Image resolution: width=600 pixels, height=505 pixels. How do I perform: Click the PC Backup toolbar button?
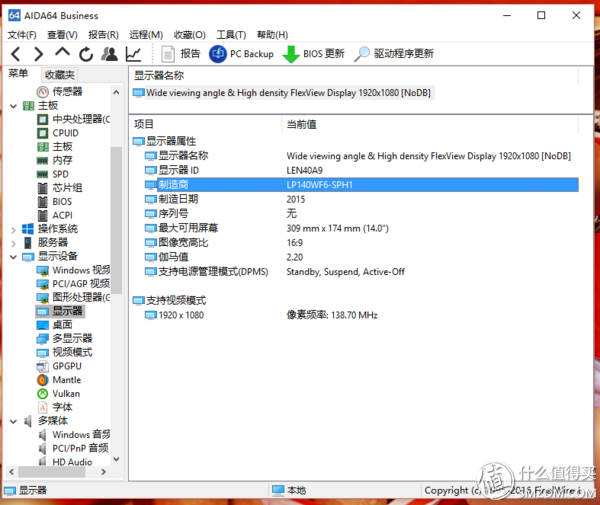[241, 54]
